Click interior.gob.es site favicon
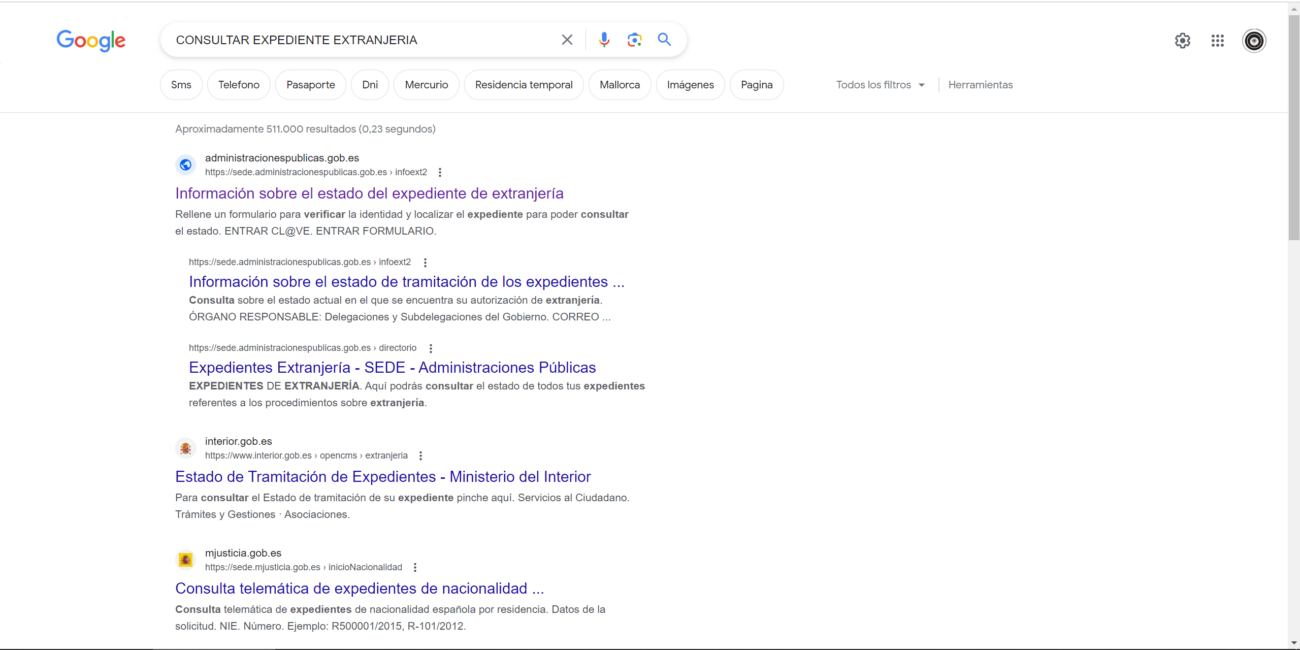 coord(185,449)
